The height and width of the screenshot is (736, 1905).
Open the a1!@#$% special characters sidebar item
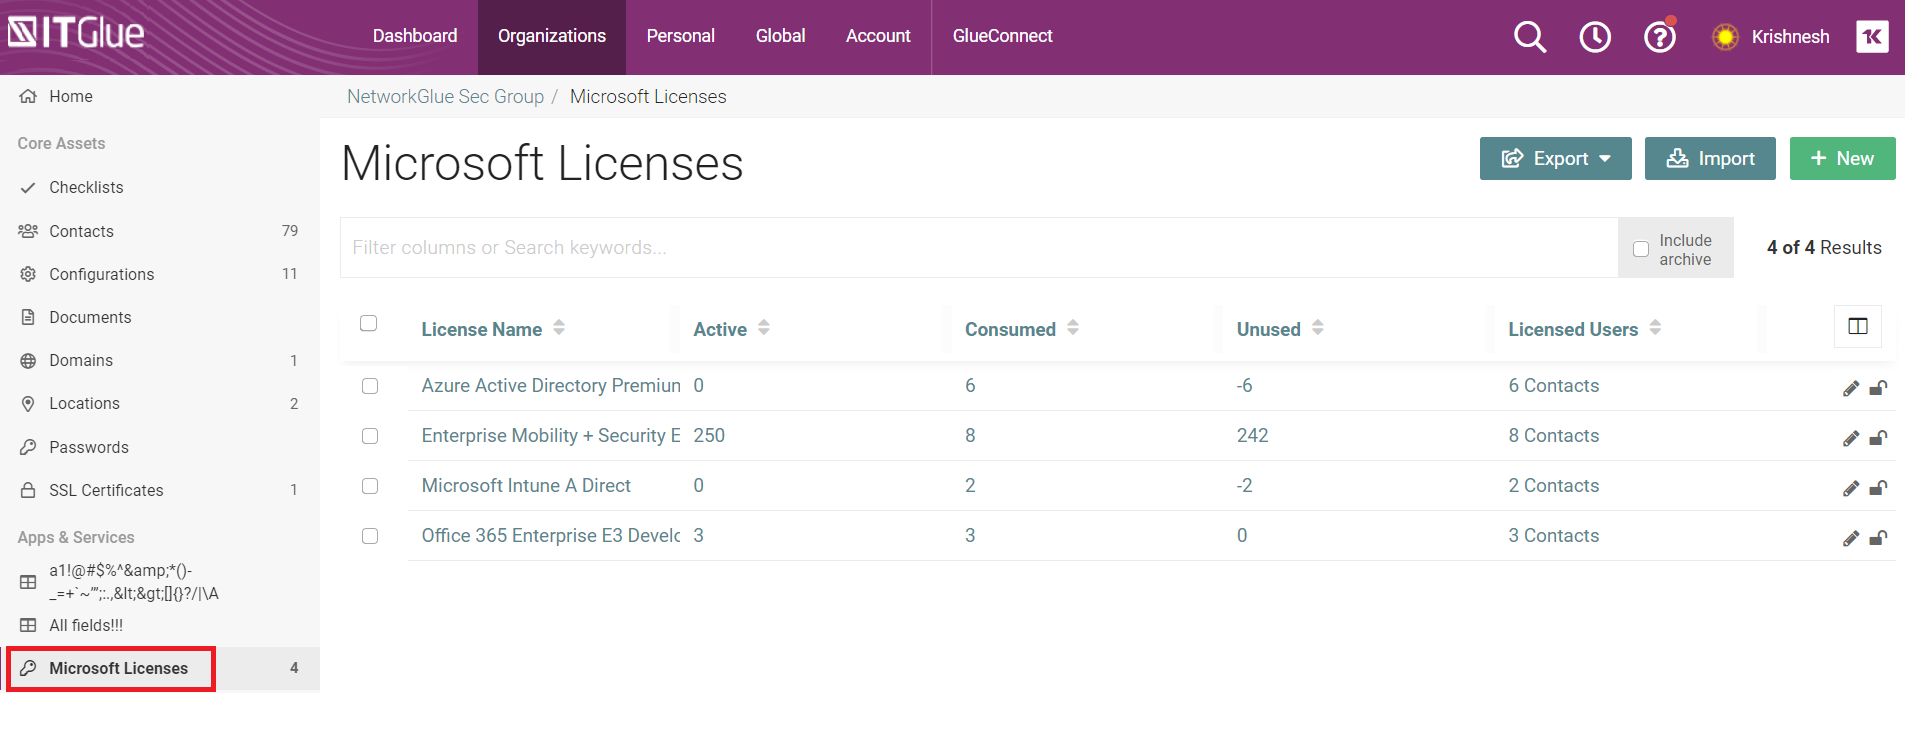(x=134, y=582)
